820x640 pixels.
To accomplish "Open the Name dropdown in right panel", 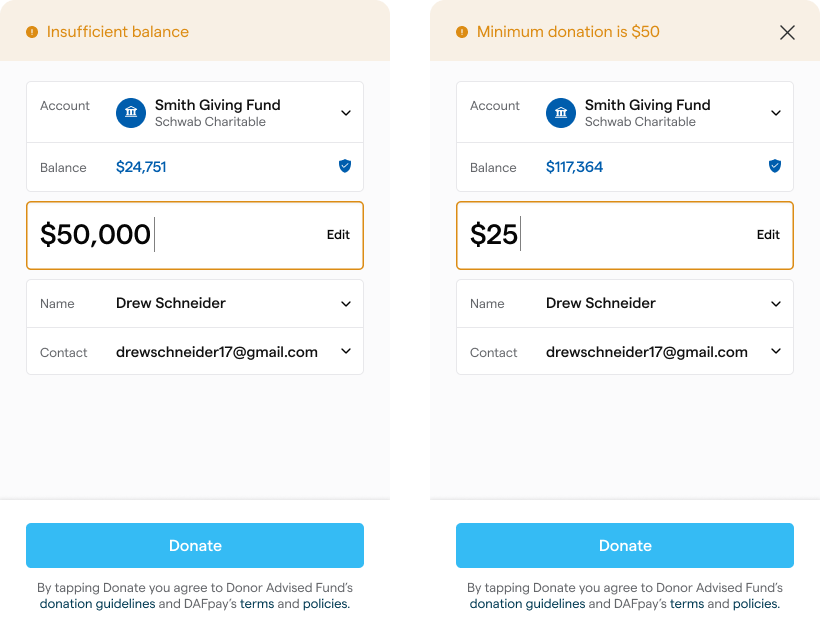I will point(776,304).
